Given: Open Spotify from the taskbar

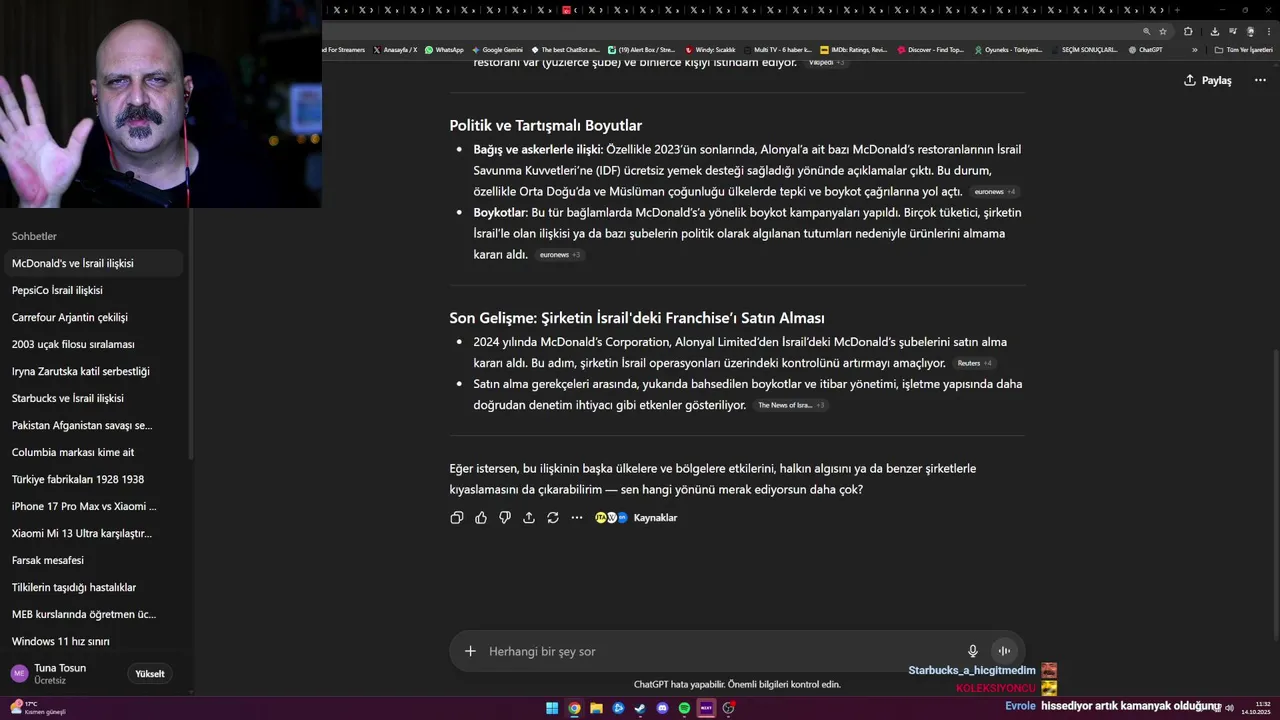Looking at the screenshot, I should pos(684,708).
